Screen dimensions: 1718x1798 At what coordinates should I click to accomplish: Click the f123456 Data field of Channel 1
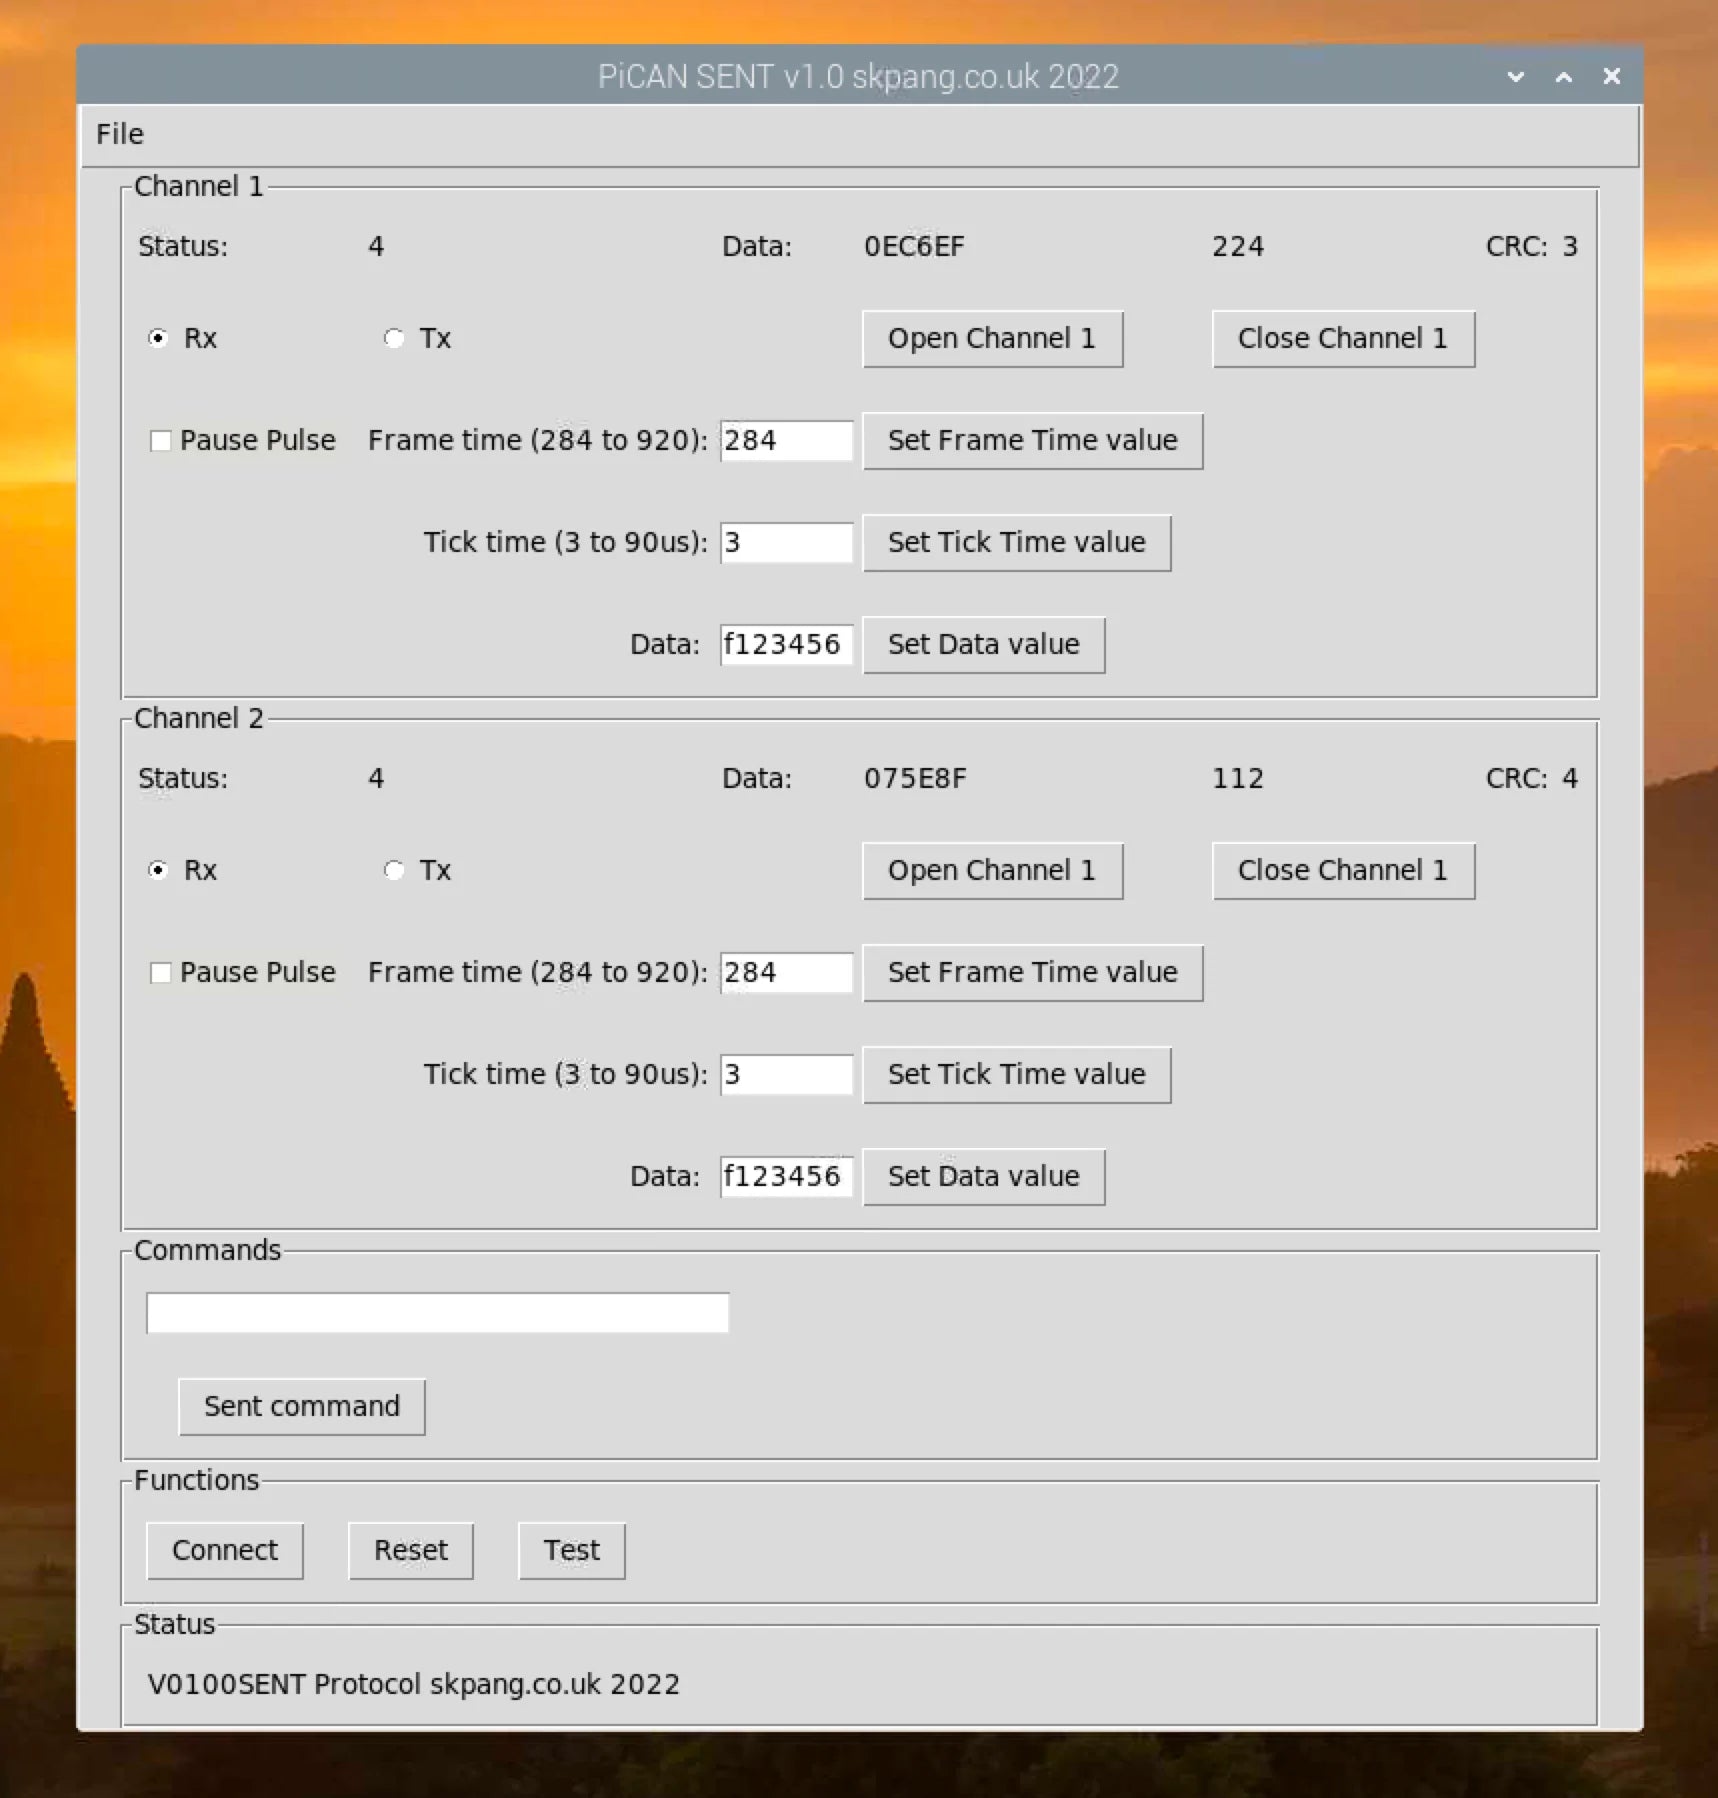(786, 644)
